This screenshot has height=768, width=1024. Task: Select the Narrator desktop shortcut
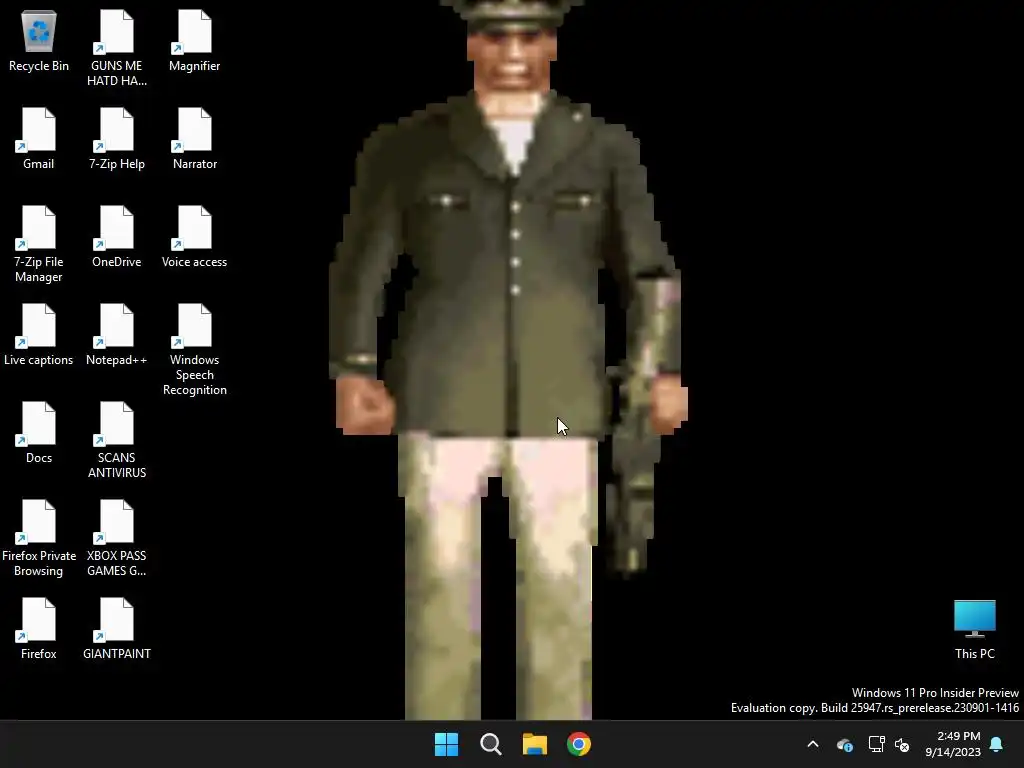tap(195, 139)
